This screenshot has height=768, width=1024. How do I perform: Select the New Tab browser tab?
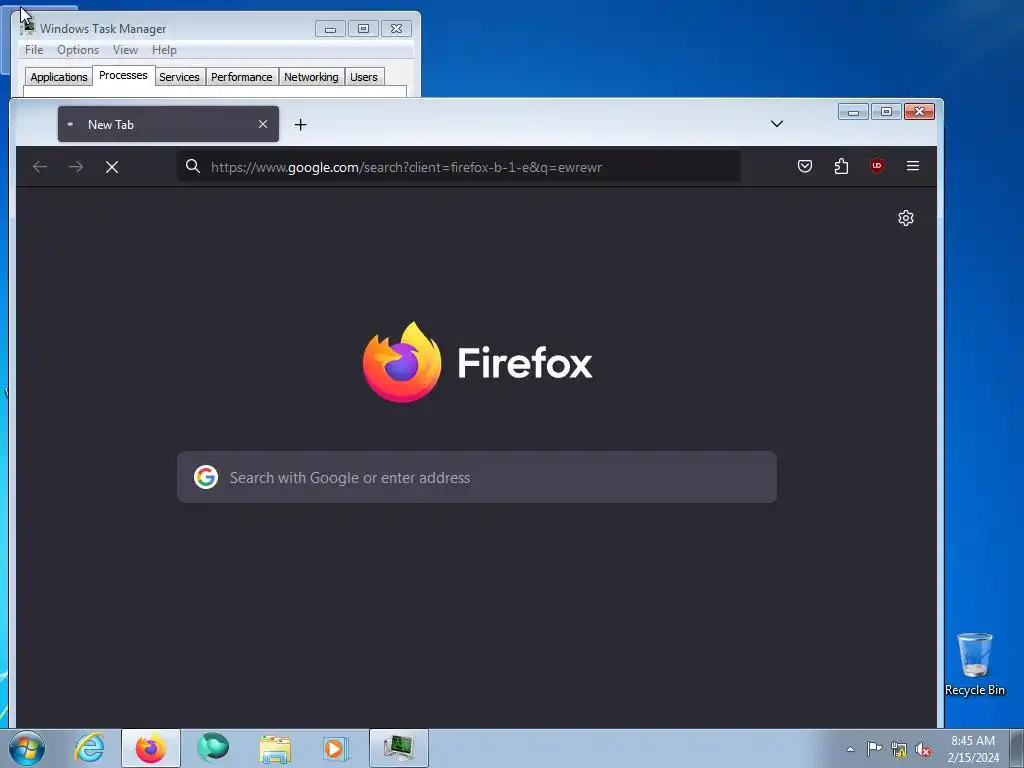(x=168, y=124)
